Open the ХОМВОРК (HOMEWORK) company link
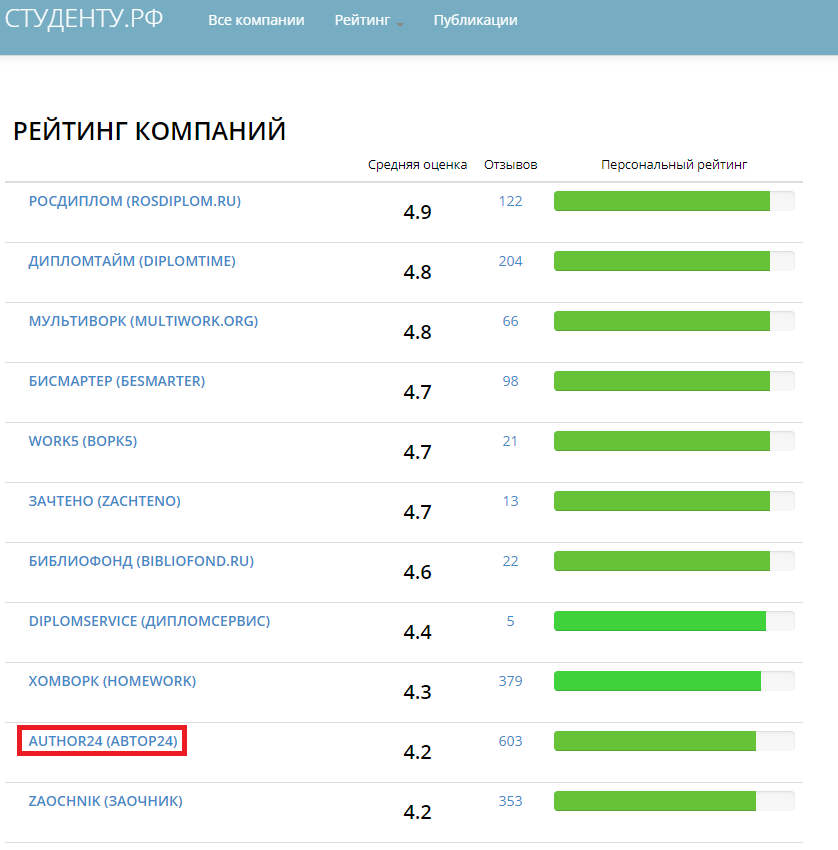 pyautogui.click(x=112, y=681)
